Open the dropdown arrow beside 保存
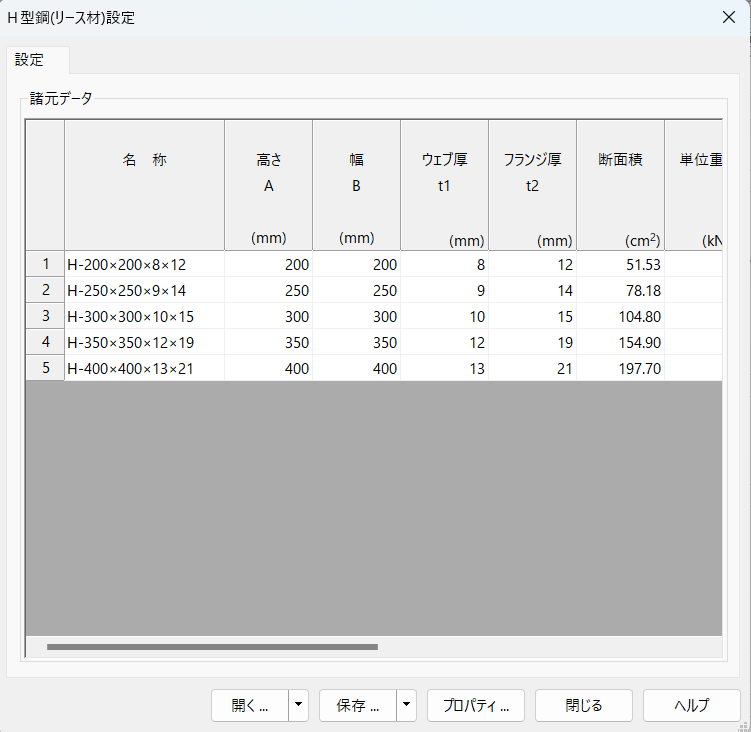Screen dimensions: 751x732 (x=406, y=705)
